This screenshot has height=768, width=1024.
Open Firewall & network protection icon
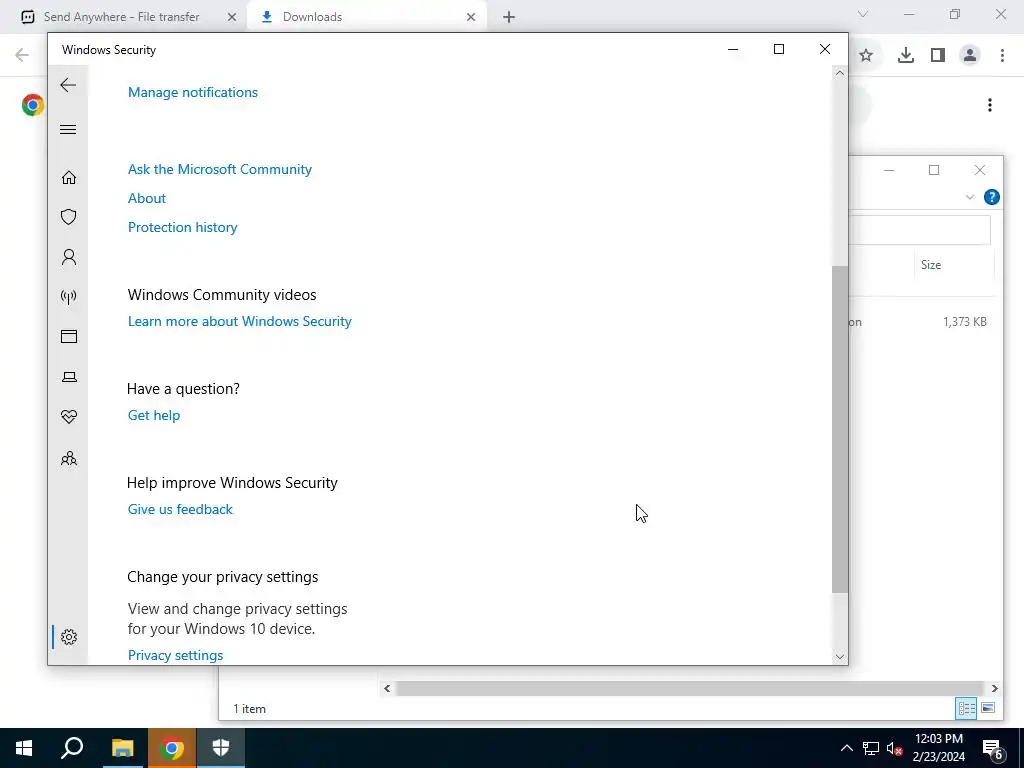[69, 297]
